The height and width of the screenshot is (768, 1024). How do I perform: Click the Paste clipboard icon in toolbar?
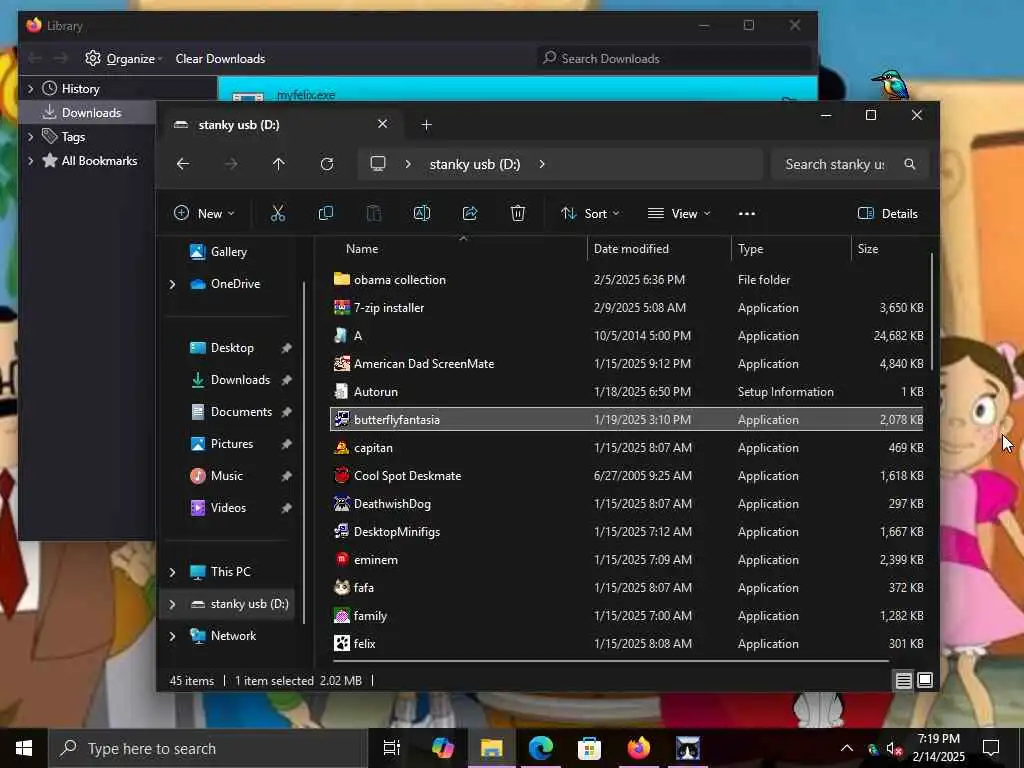click(374, 214)
